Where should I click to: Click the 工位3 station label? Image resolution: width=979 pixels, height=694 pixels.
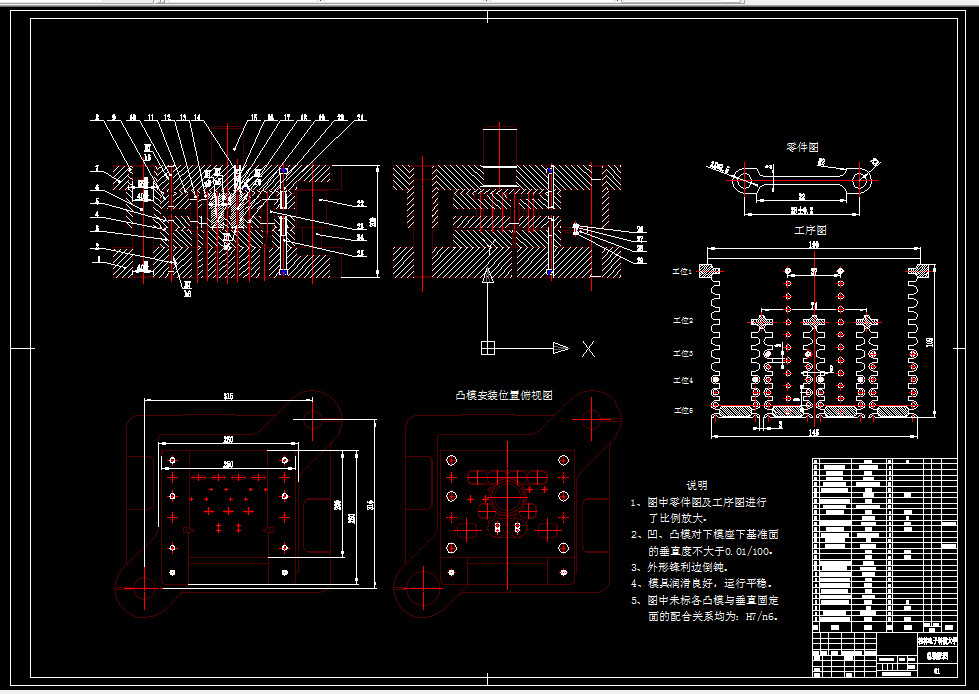click(x=682, y=353)
